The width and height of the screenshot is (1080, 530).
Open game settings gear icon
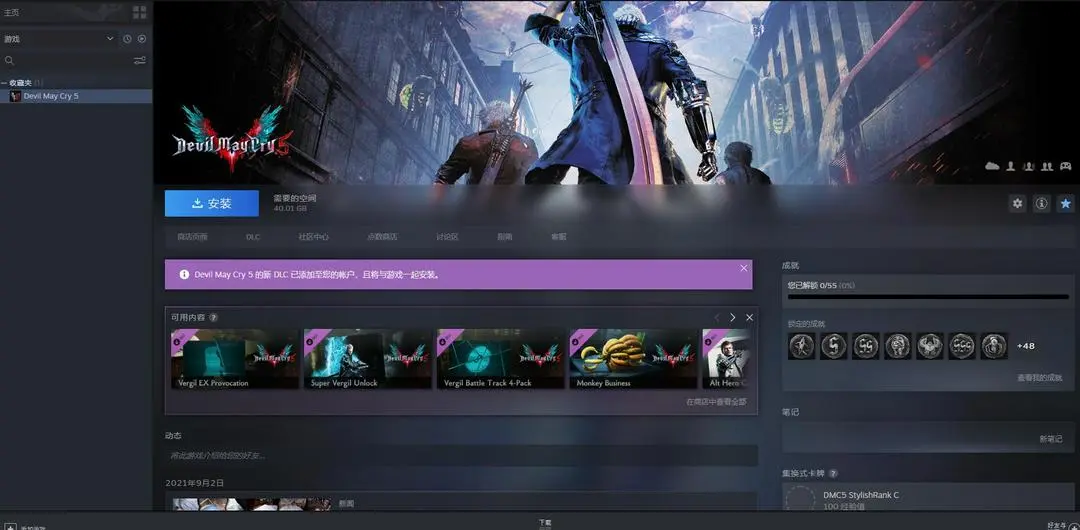pyautogui.click(x=1017, y=203)
